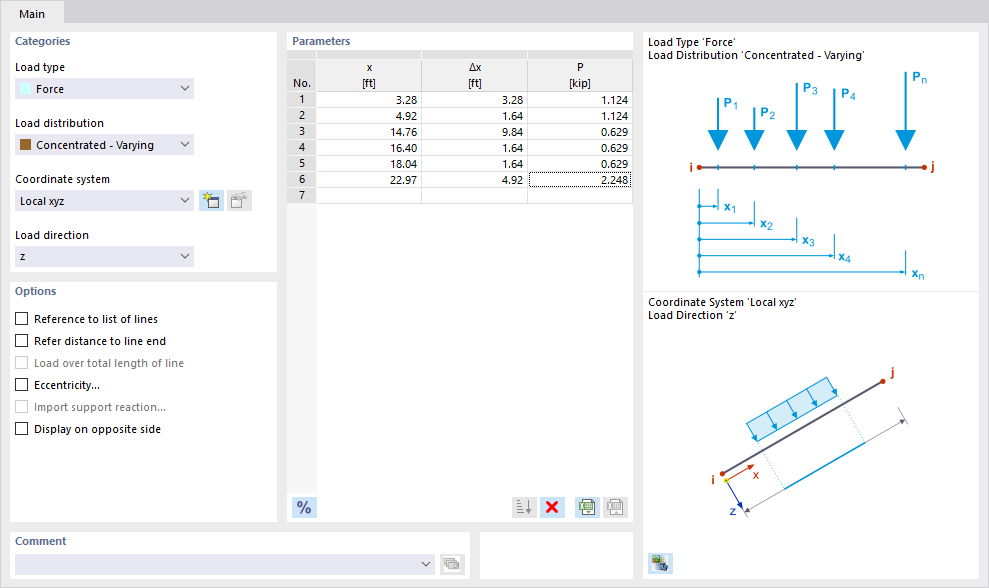Switch to the Main tab

32,13
